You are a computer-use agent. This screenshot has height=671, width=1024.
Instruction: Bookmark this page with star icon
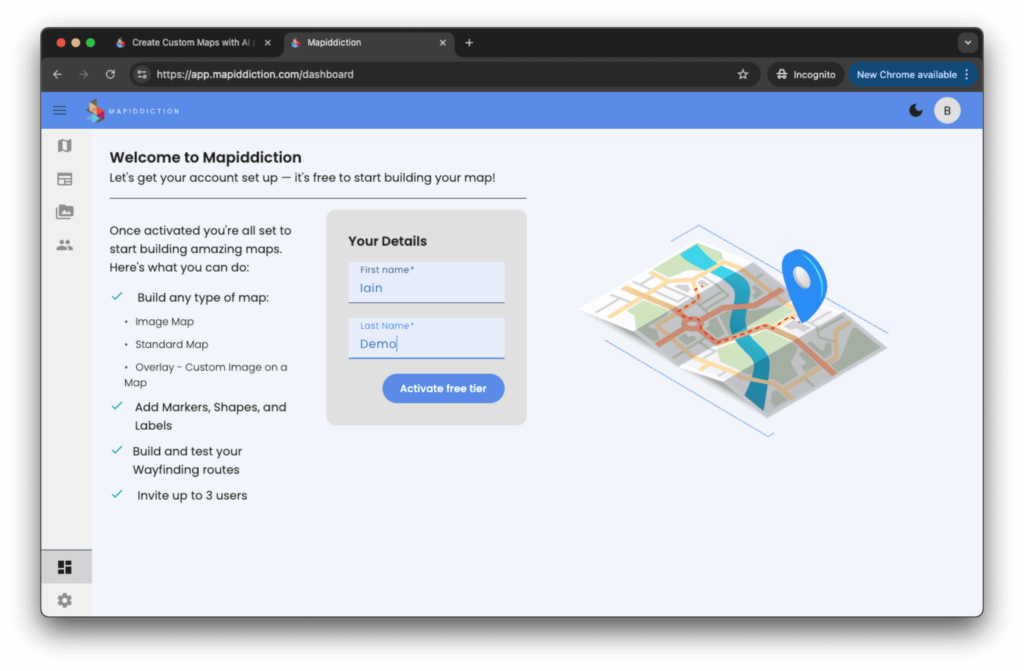tap(743, 75)
